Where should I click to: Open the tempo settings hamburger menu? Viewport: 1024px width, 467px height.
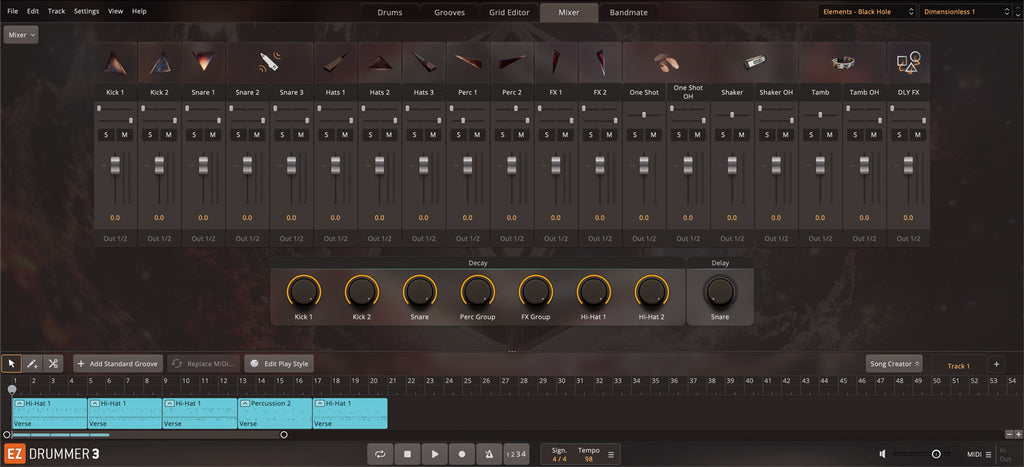[x=611, y=455]
